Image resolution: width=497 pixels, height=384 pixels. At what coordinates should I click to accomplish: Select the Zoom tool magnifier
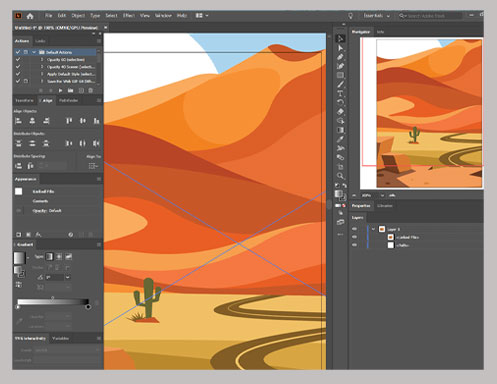(x=340, y=176)
